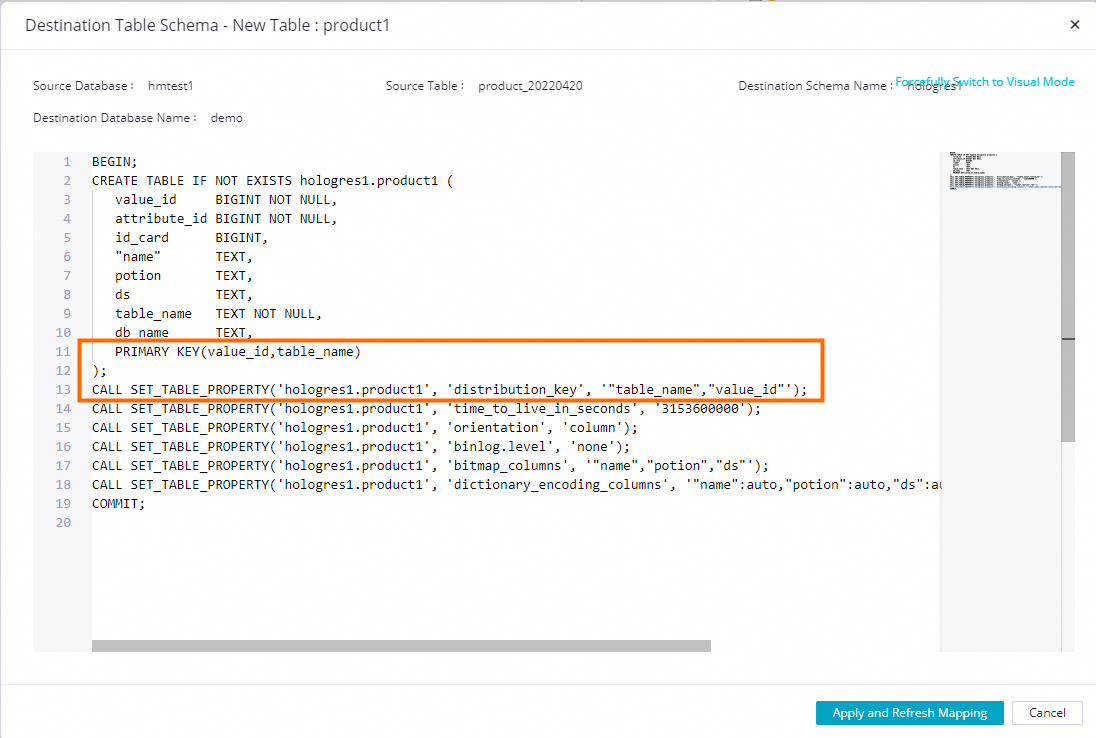Click the COMMIT; statement

[119, 503]
